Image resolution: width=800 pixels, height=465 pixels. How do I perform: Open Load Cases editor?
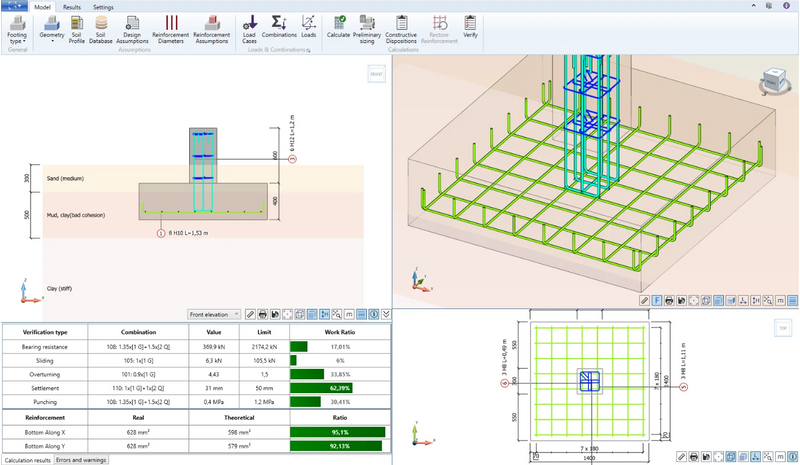coord(249,30)
